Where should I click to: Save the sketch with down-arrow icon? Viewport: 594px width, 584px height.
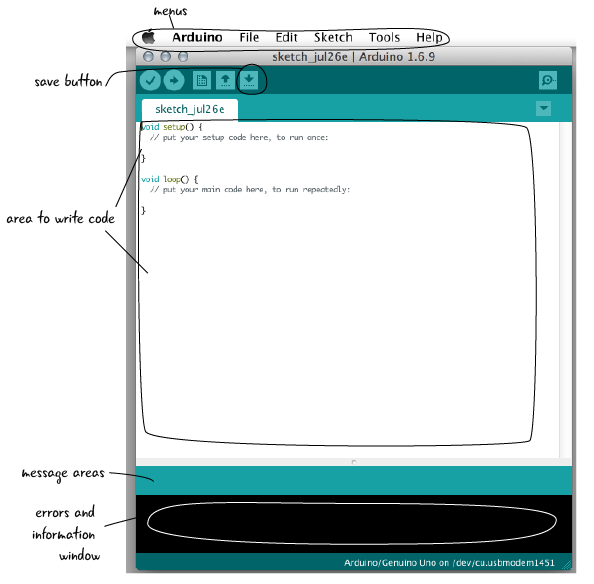point(249,80)
